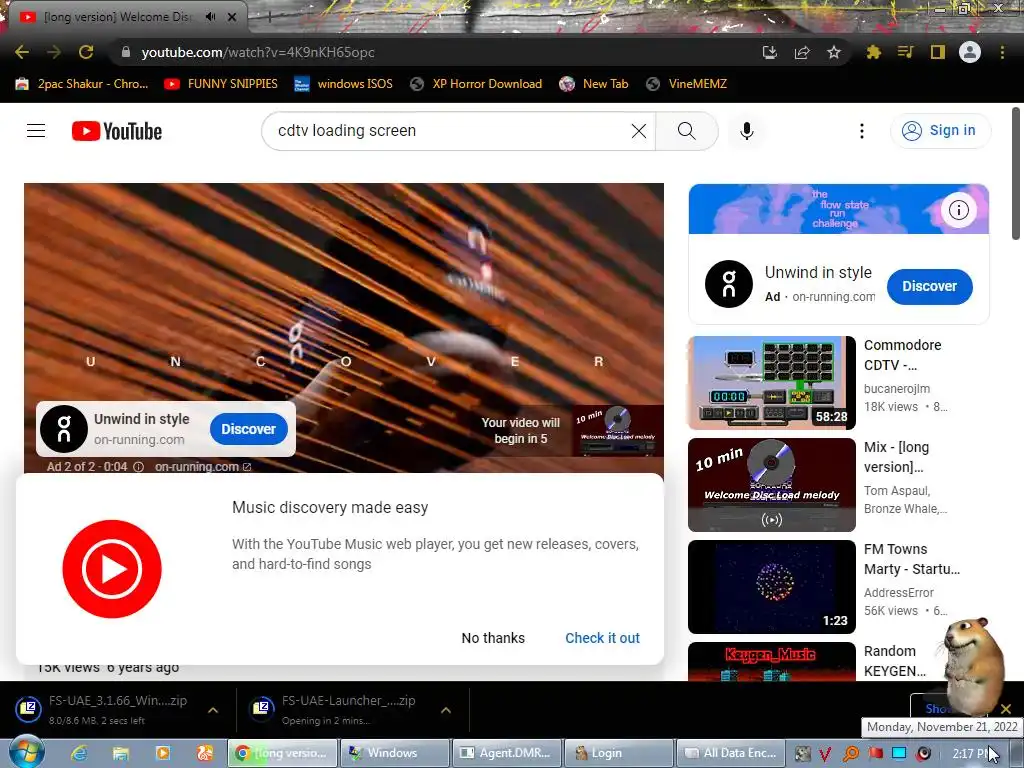
Task: Switch to the Windows taskbar window
Action: click(x=396, y=753)
